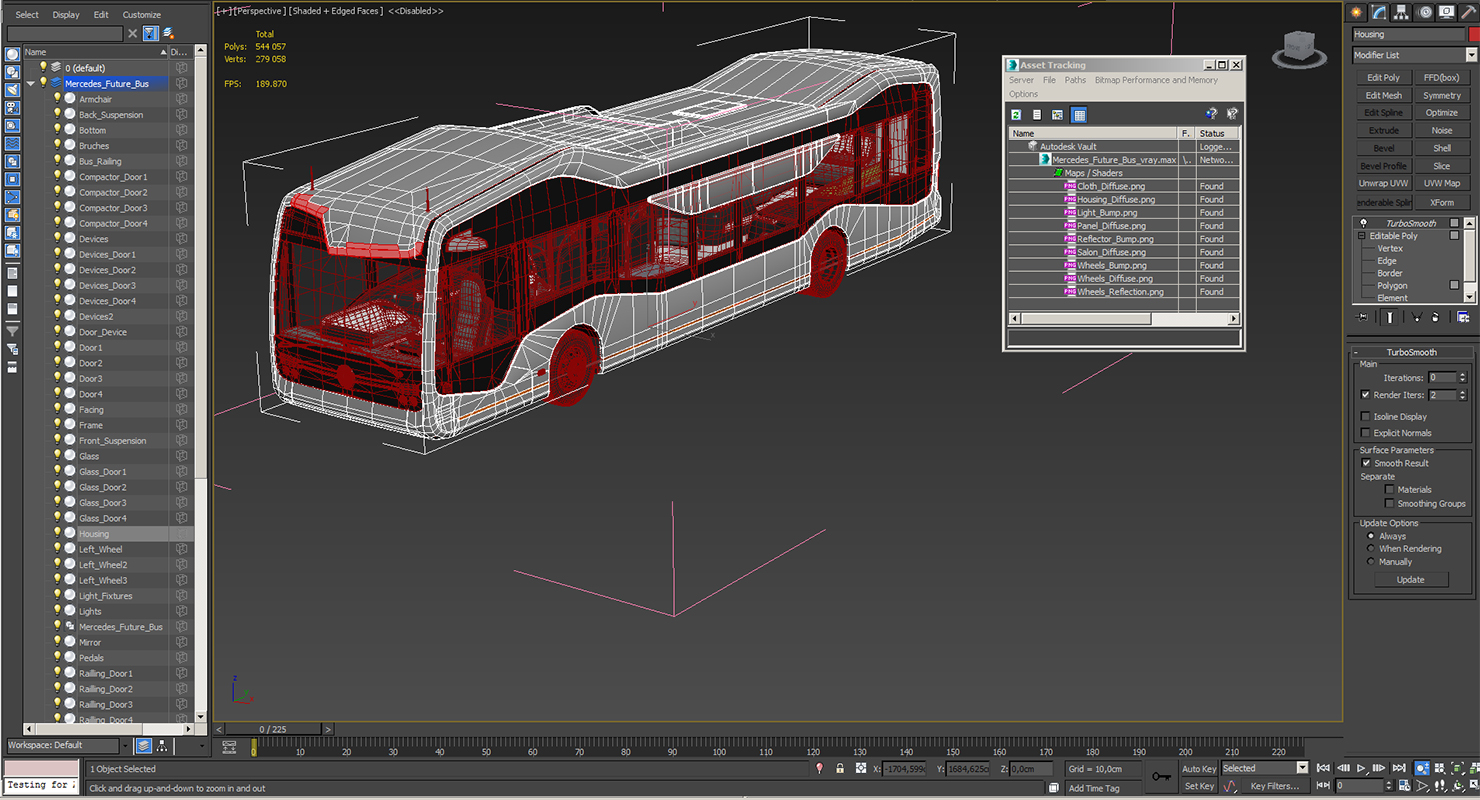Image resolution: width=1480 pixels, height=800 pixels.
Task: Select When Rendering radio button
Action: [1371, 549]
